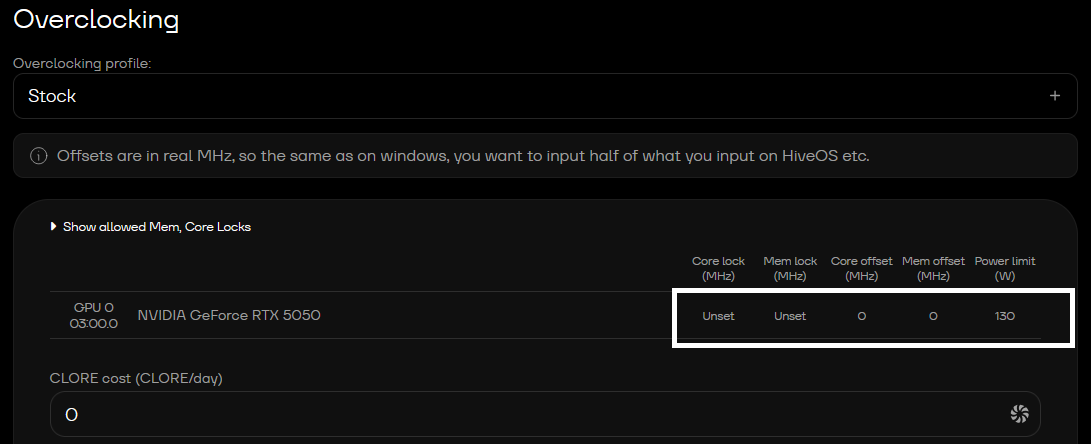The width and height of the screenshot is (1091, 444).
Task: Select the Mem lock Unset value
Action: [x=790, y=316]
